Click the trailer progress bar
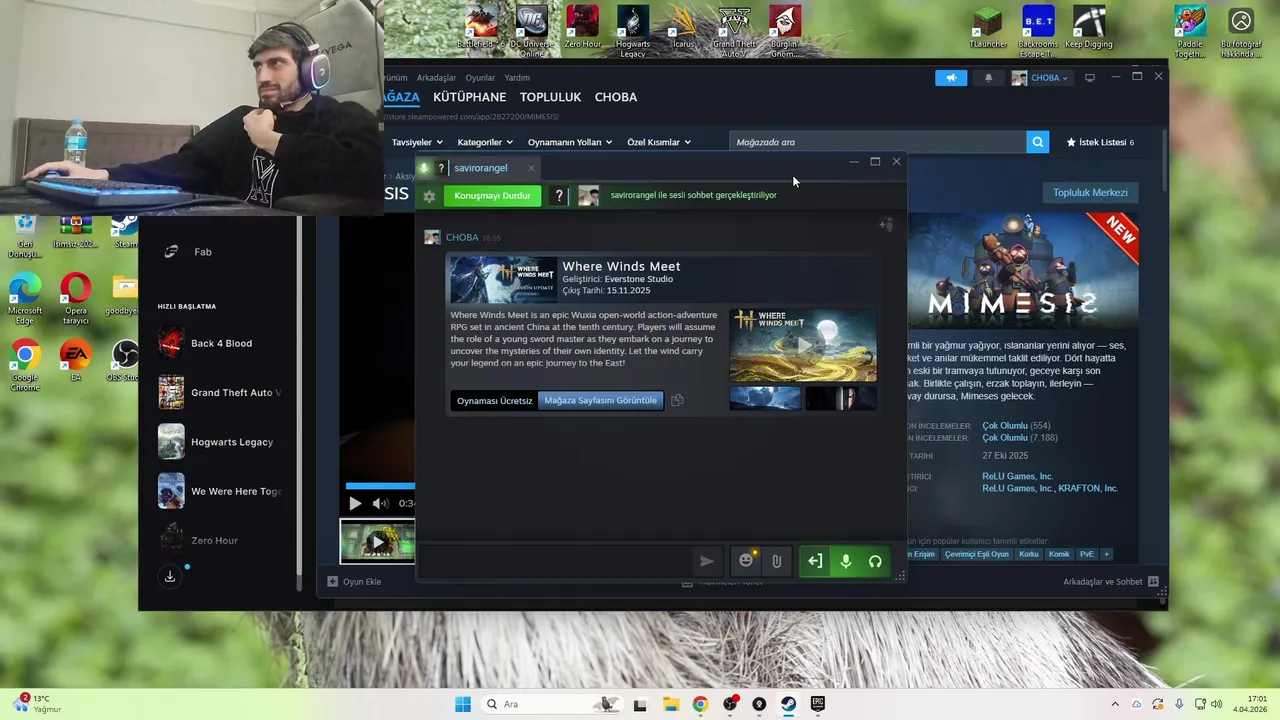 380,487
